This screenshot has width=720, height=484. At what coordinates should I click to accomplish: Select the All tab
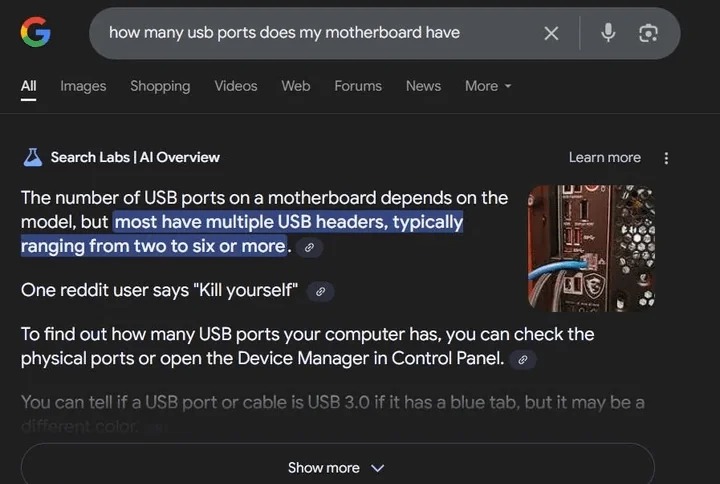[28, 86]
